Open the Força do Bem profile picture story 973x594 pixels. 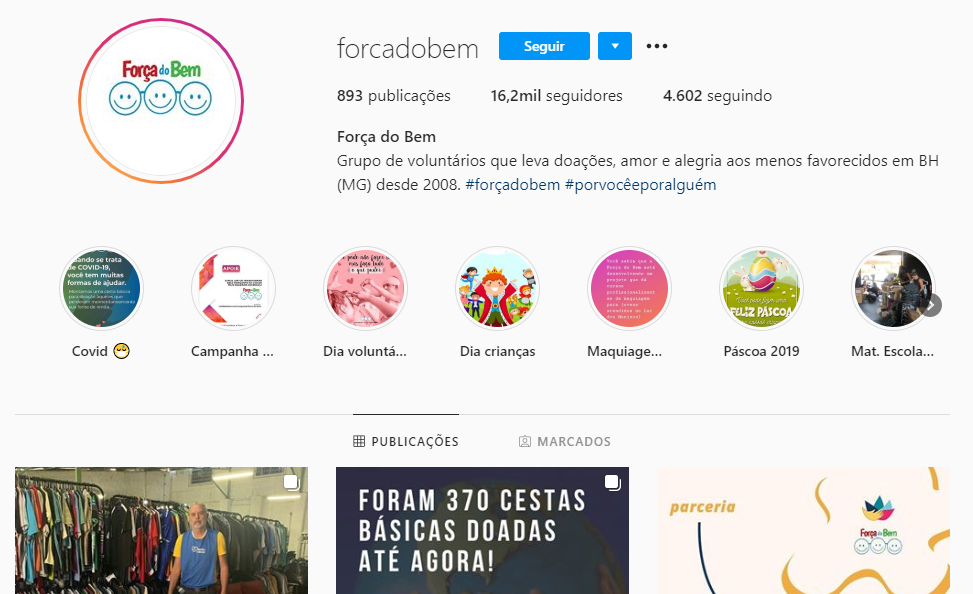(x=161, y=101)
